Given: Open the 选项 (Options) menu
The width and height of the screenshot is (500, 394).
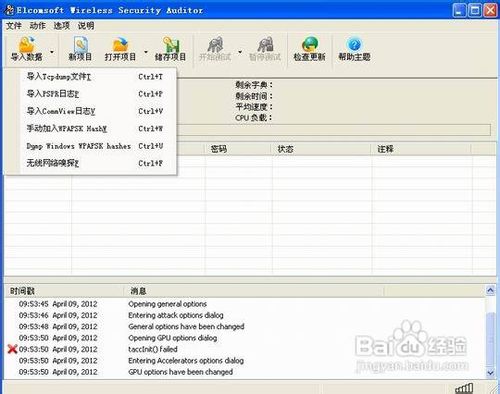Looking at the screenshot, I should [62, 26].
